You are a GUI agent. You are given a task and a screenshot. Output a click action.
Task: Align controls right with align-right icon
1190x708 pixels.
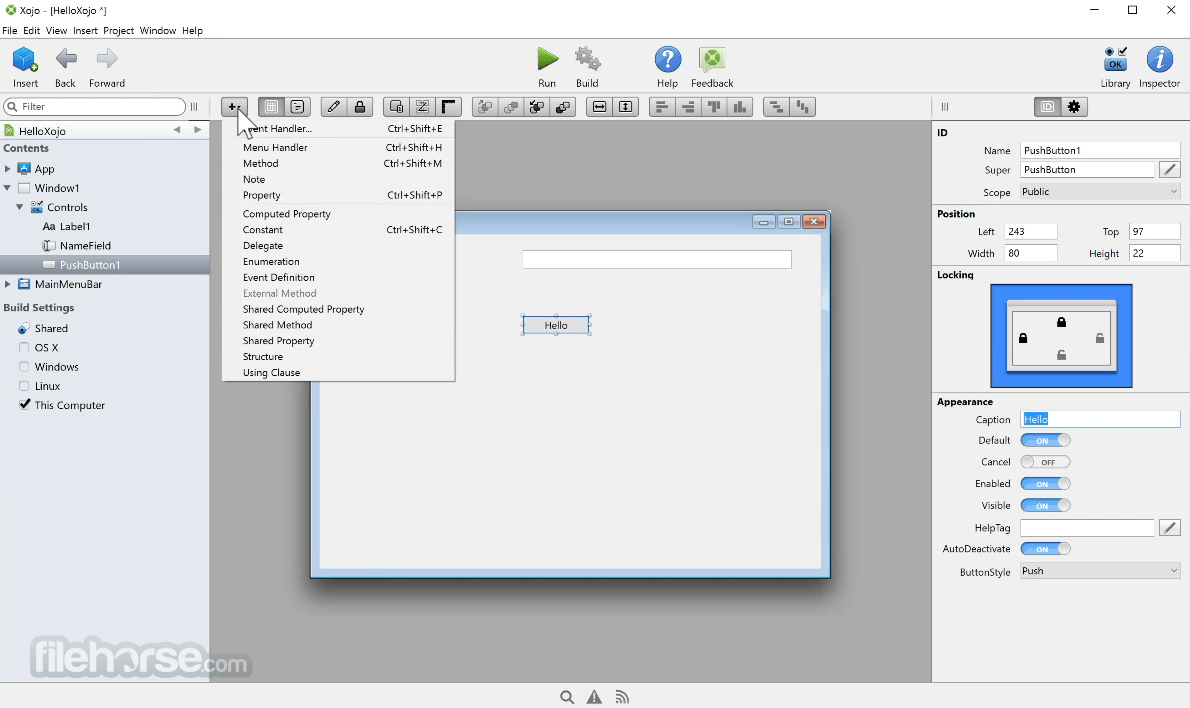coord(688,107)
